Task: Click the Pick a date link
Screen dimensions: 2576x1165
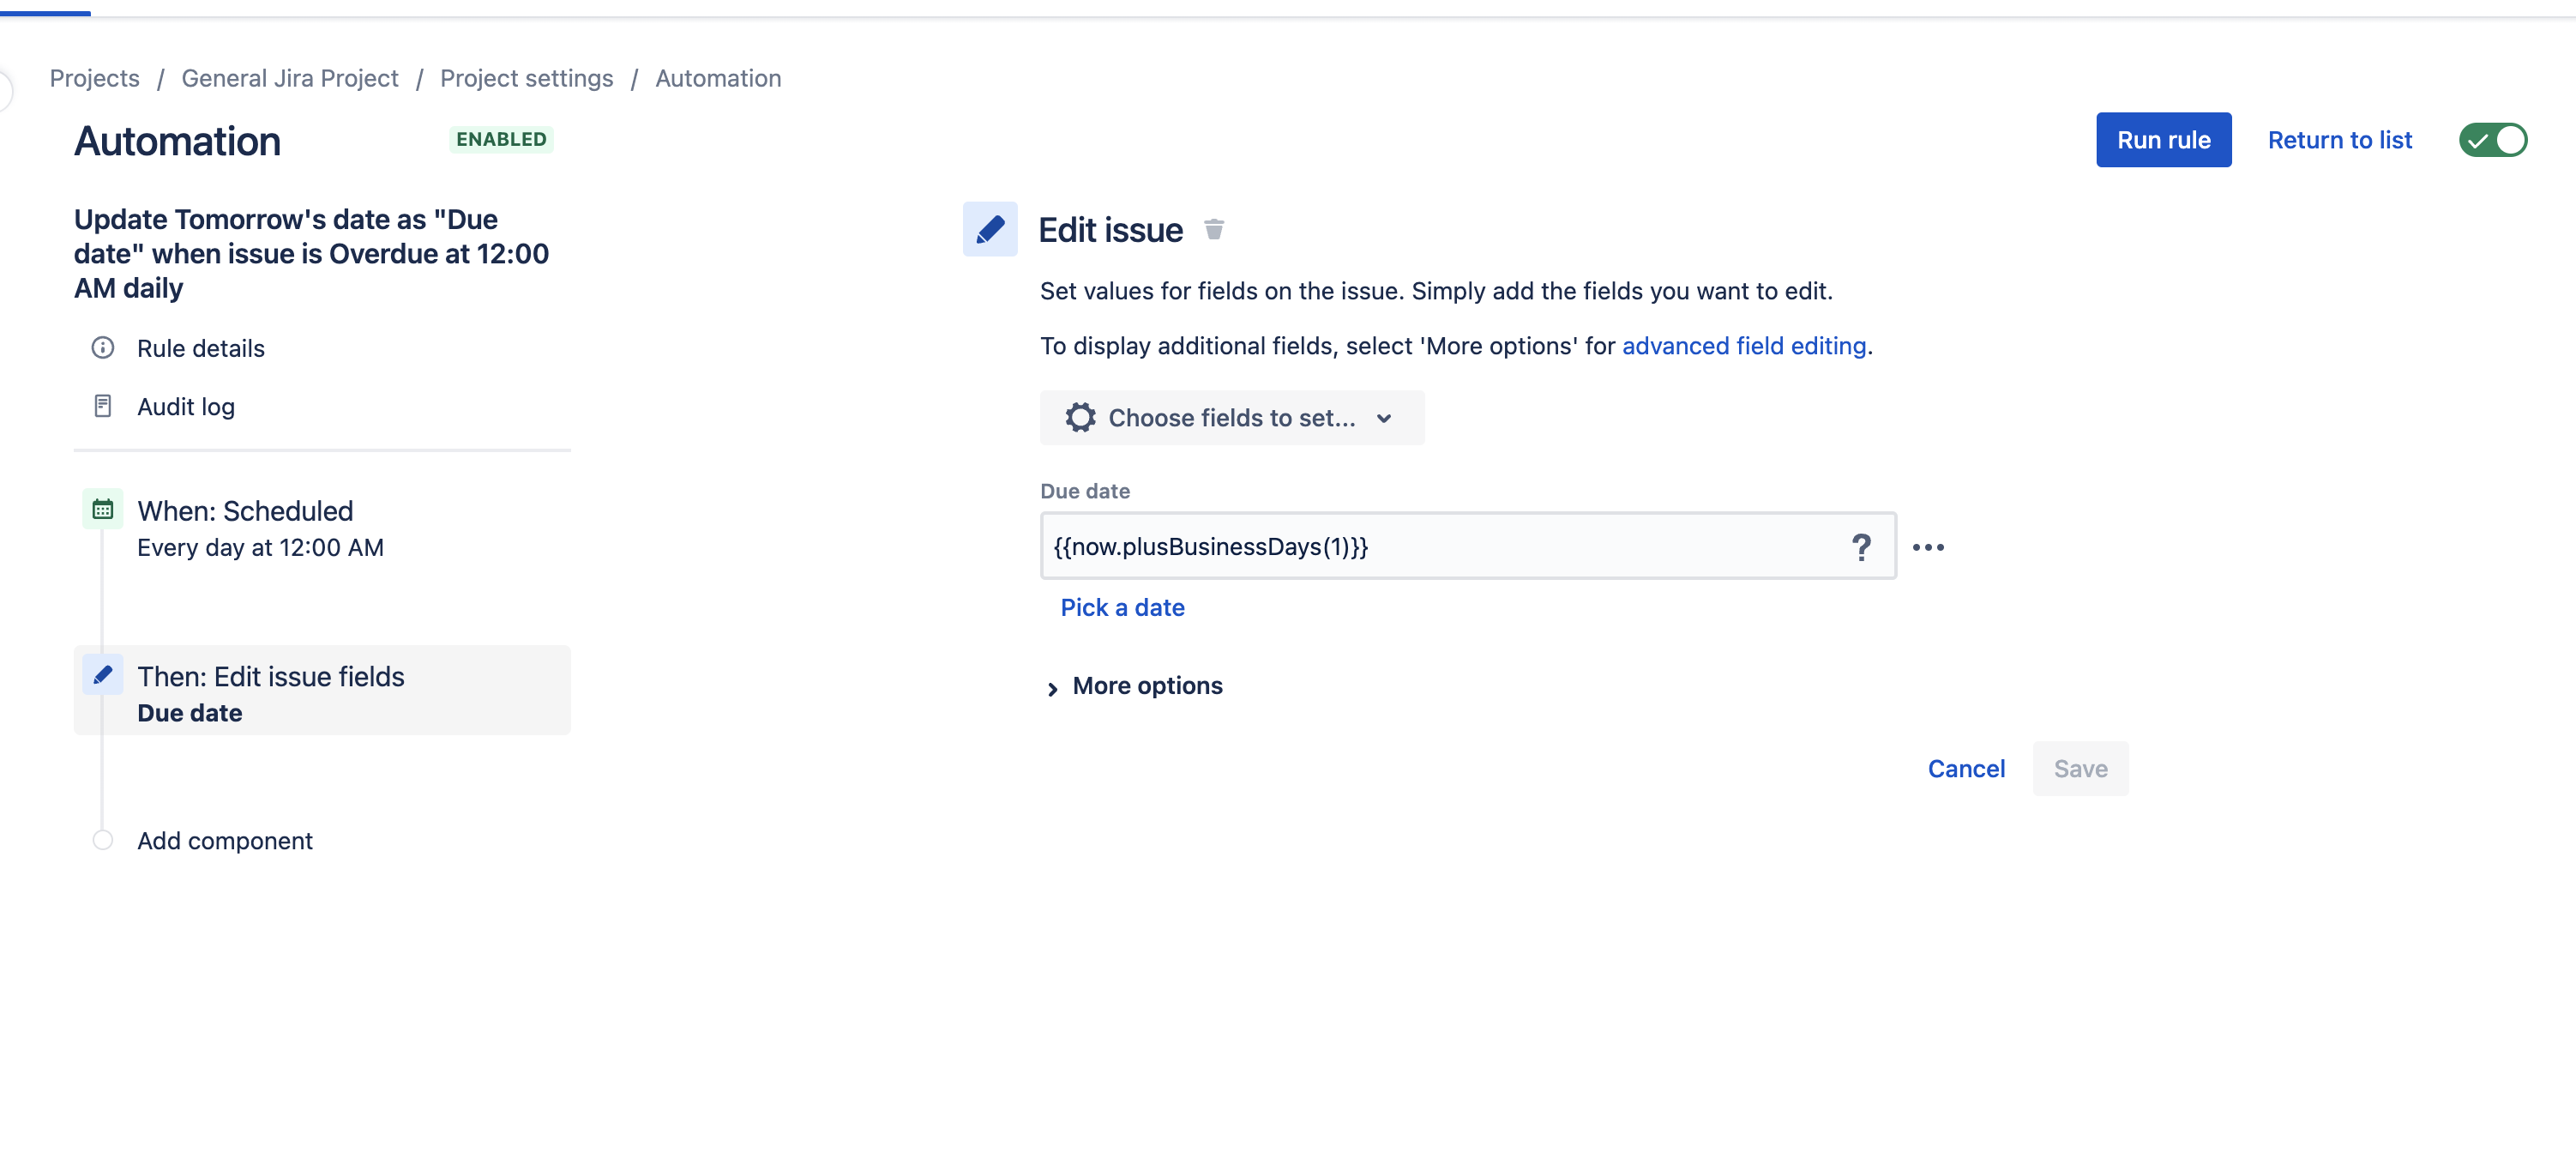Action: click(x=1122, y=607)
